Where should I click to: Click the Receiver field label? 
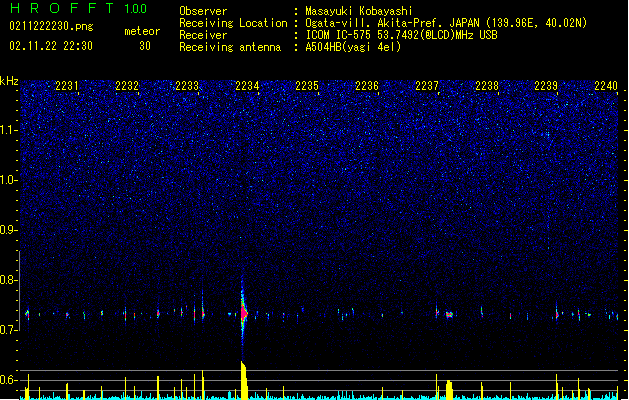(203, 35)
